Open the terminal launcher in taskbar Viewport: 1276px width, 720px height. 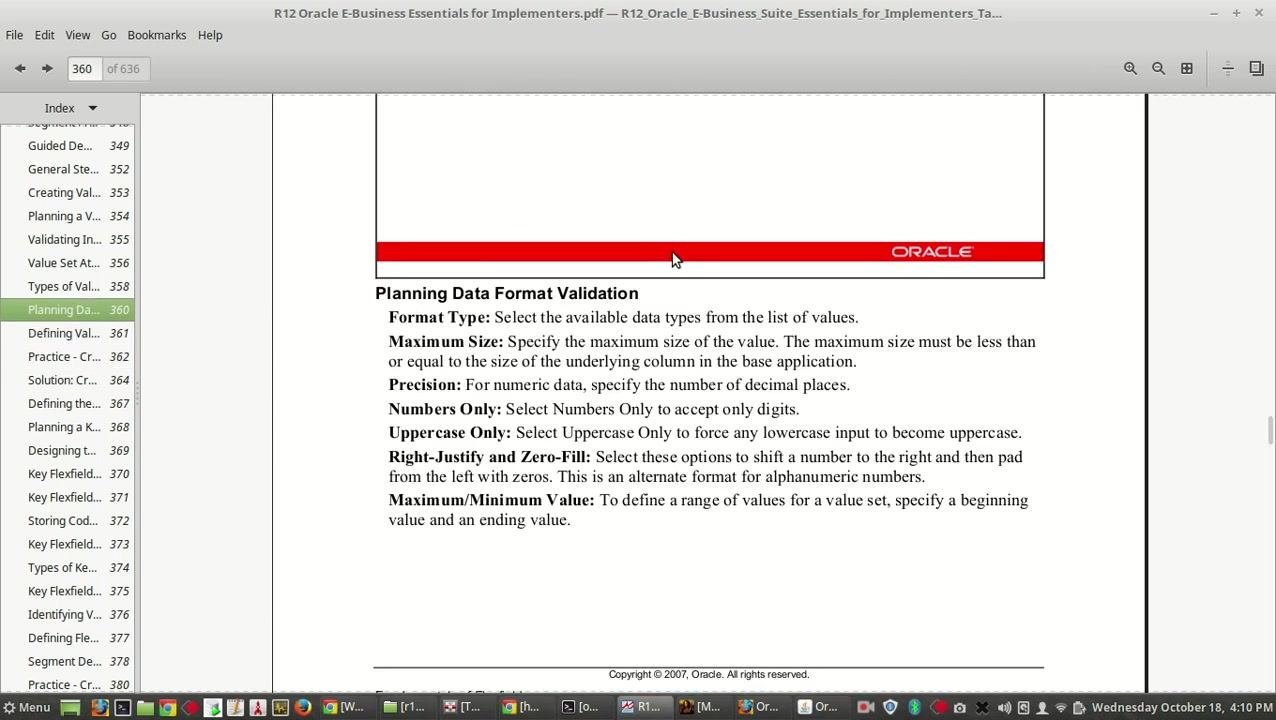tap(122, 707)
